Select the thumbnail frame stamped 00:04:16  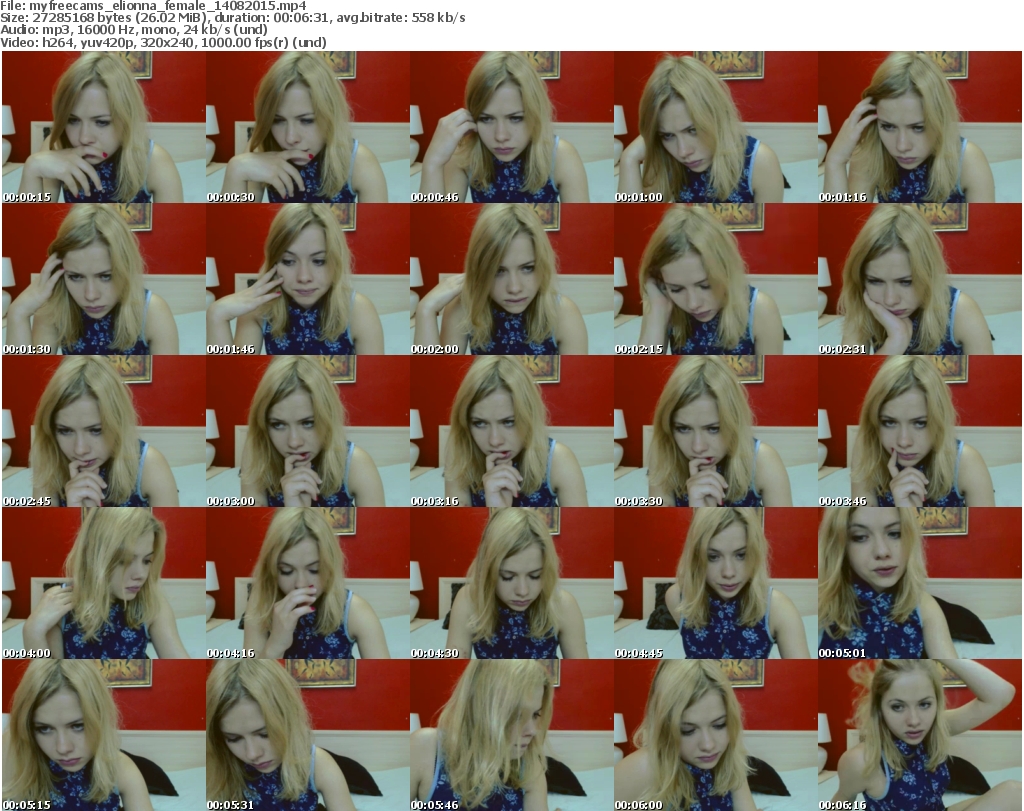308,584
